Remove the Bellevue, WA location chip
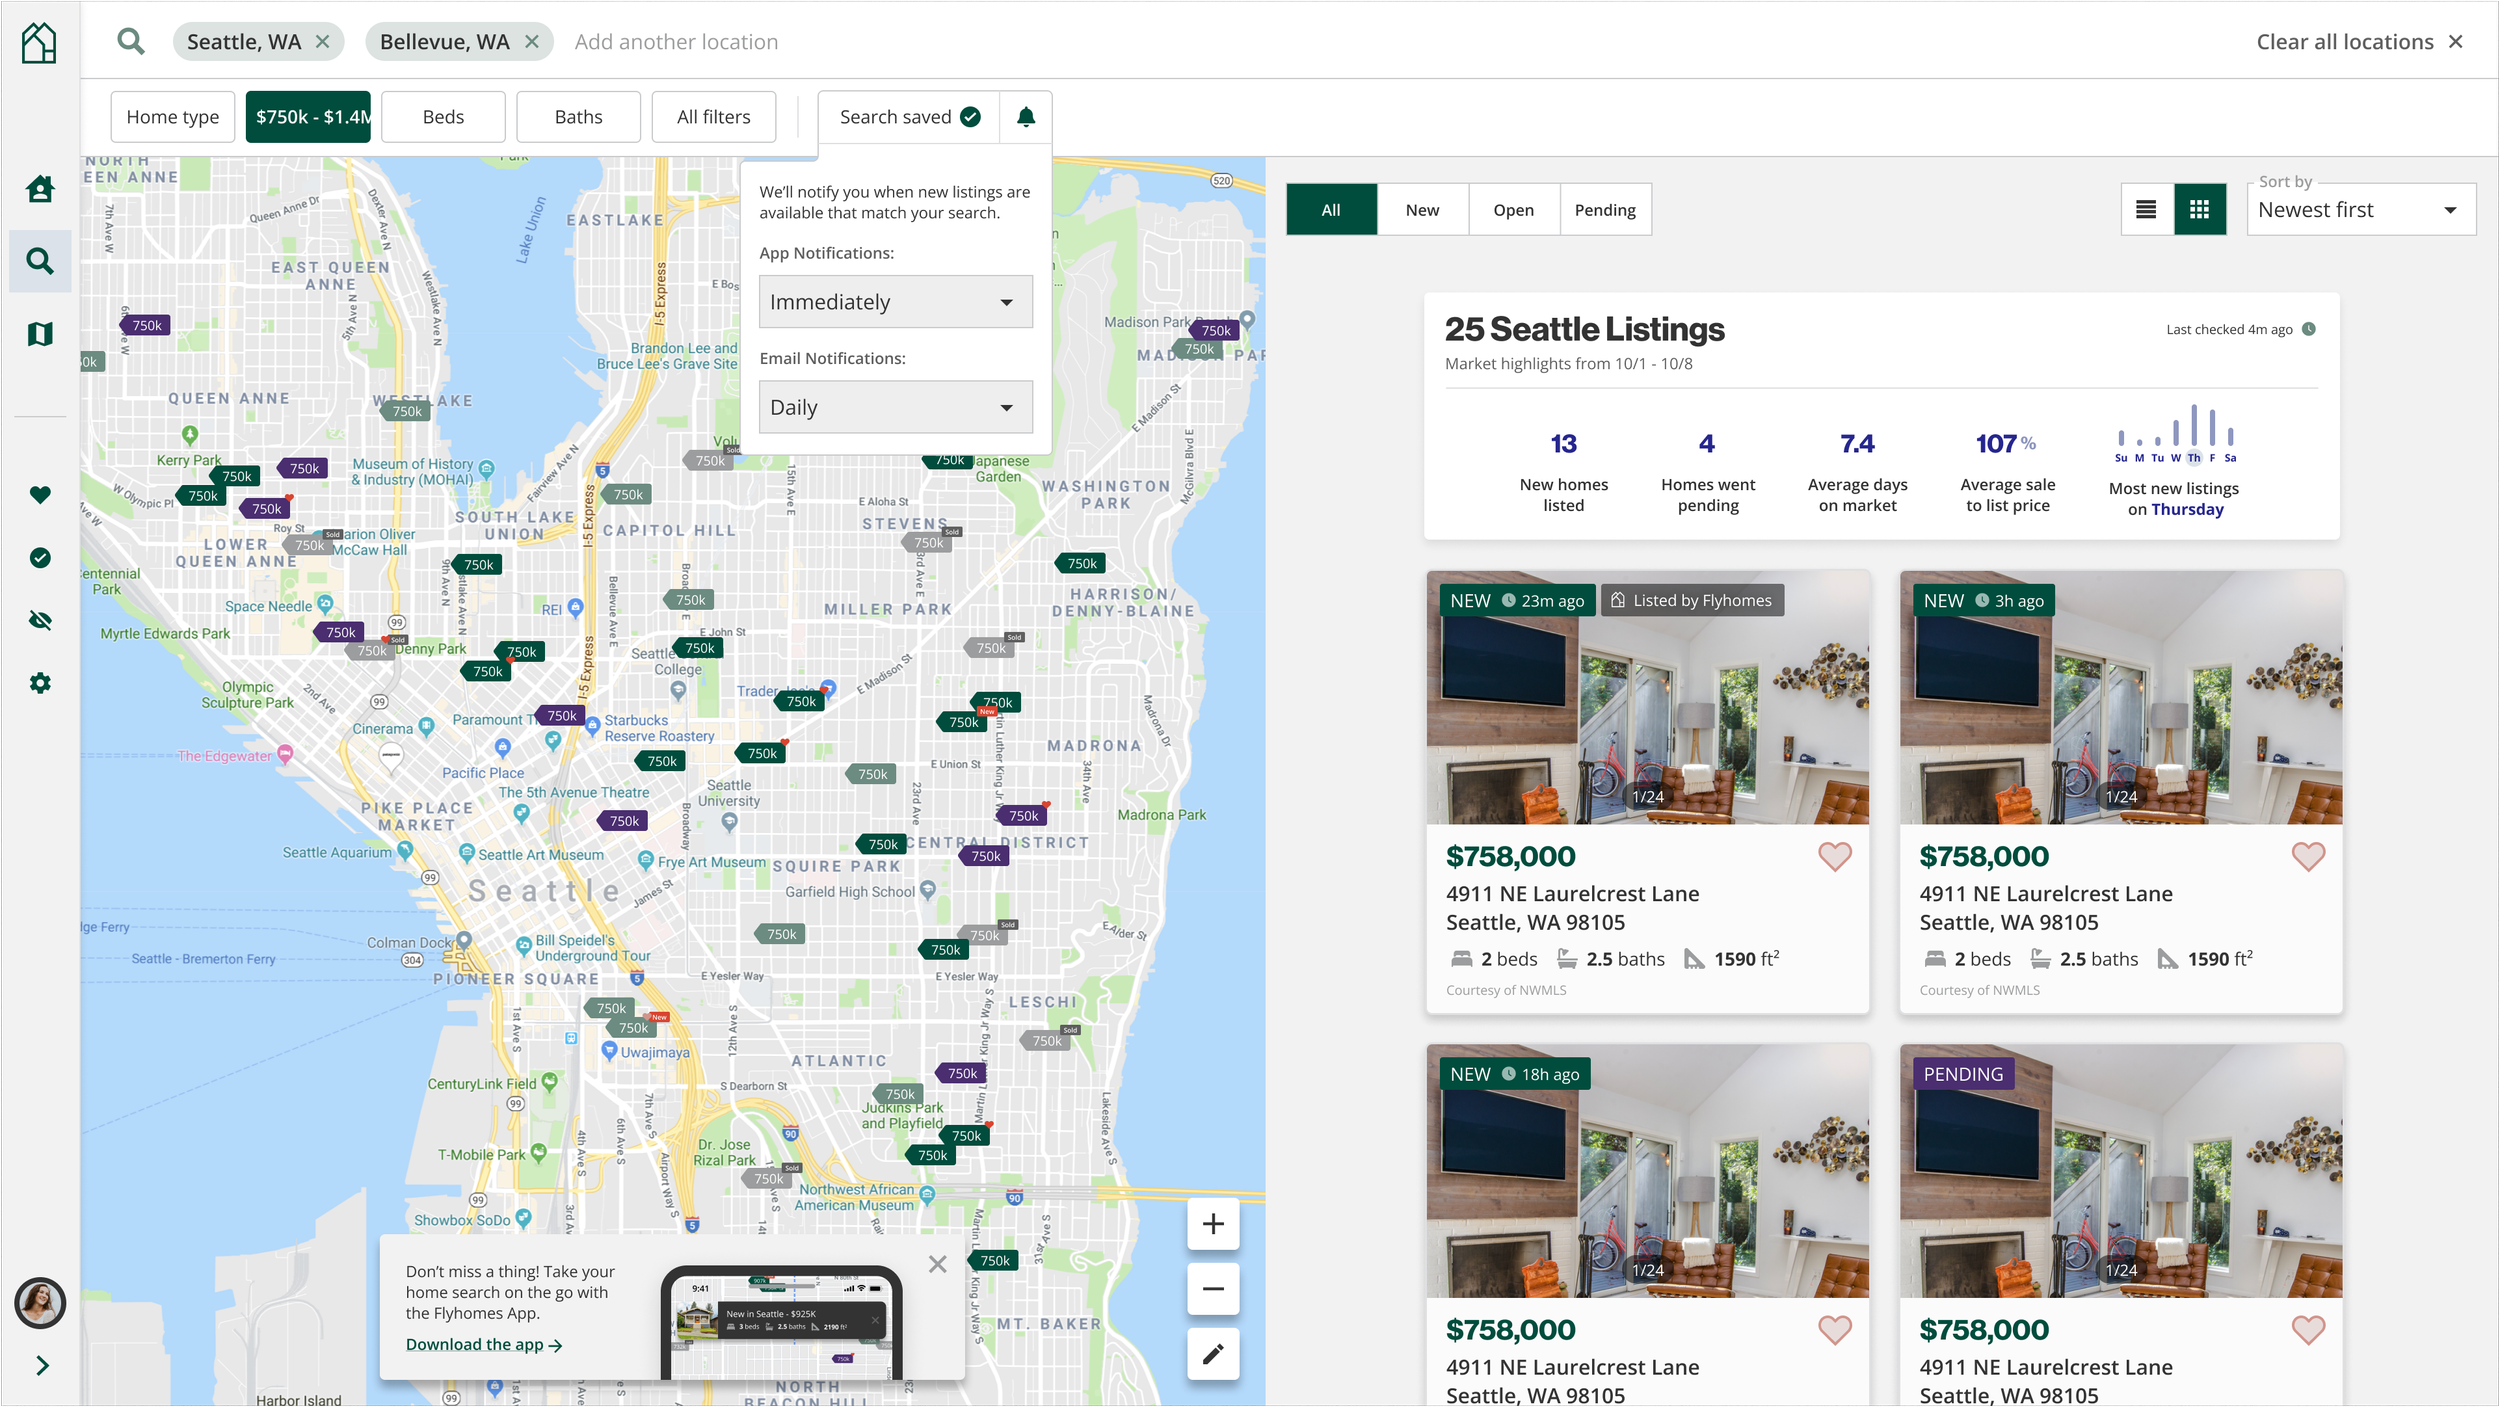Image resolution: width=2500 pixels, height=1407 pixels. [532, 41]
